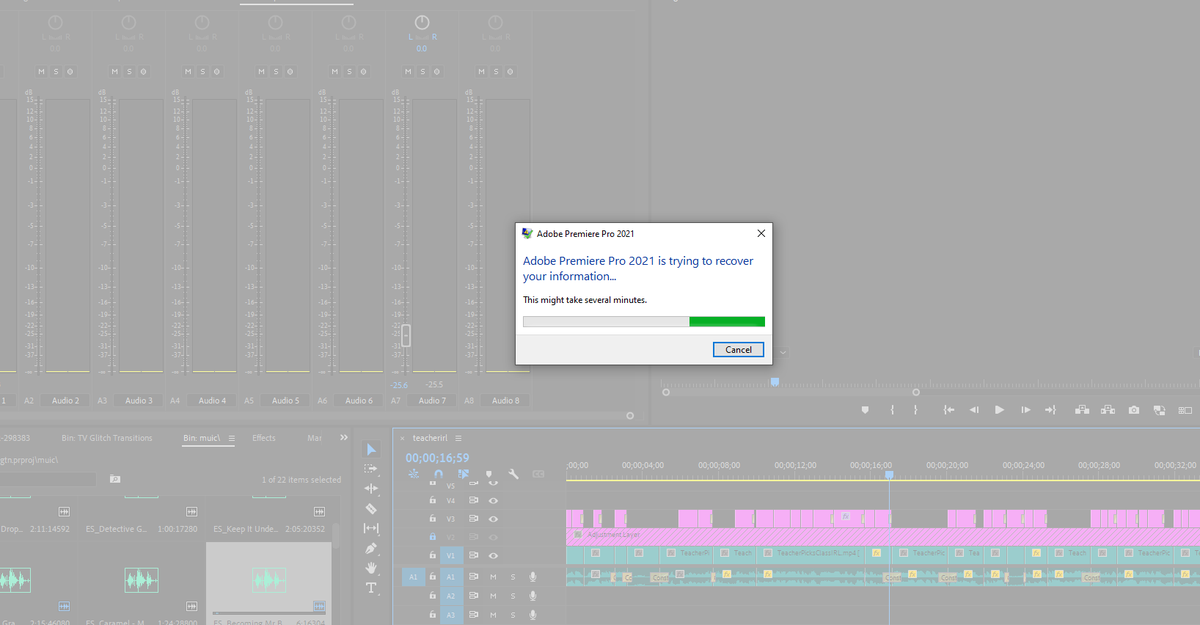
Task: Select the Hand tool
Action: pyautogui.click(x=371, y=568)
